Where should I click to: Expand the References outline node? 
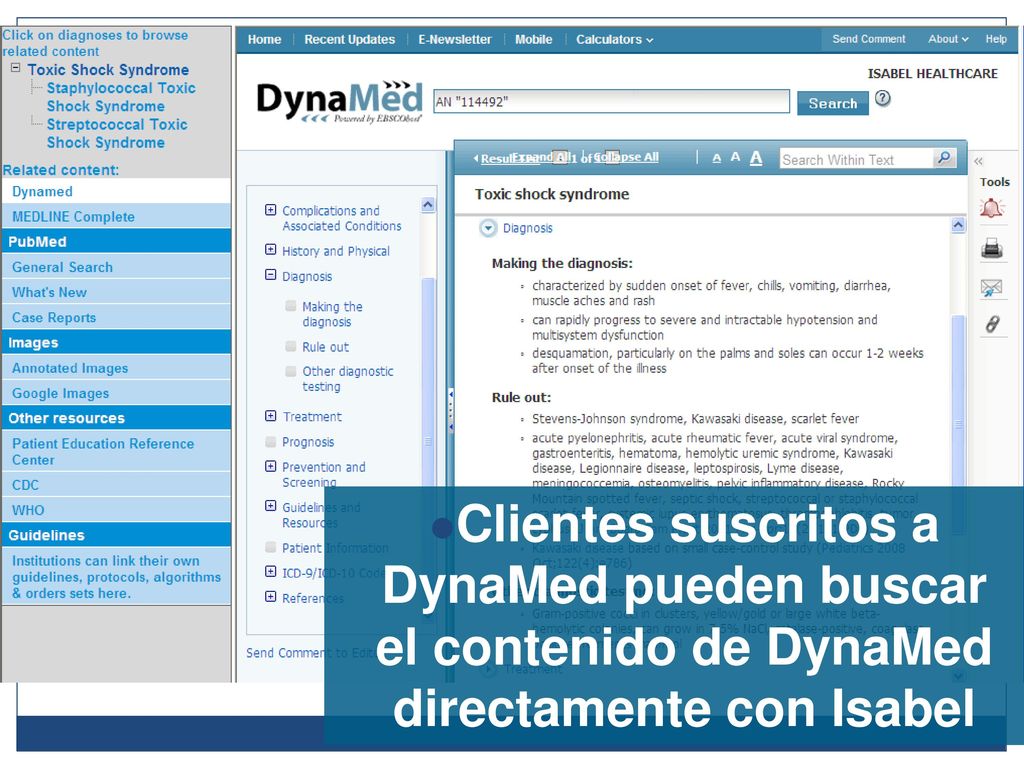click(x=270, y=596)
